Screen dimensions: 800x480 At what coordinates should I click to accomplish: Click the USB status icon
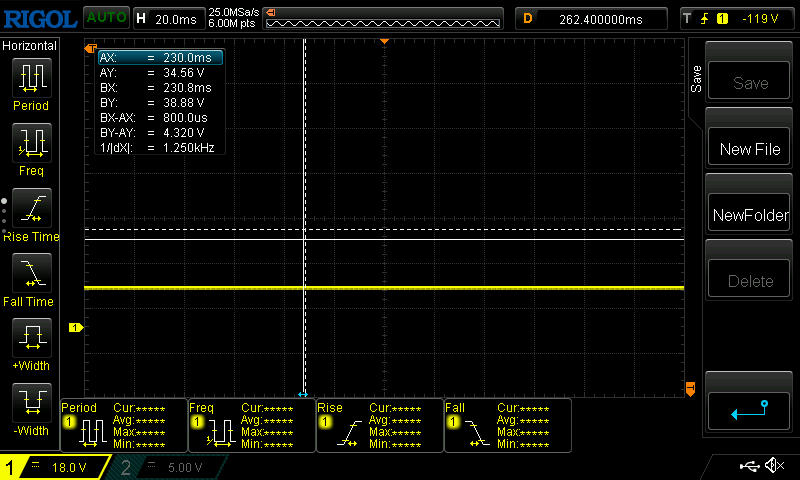pos(748,466)
